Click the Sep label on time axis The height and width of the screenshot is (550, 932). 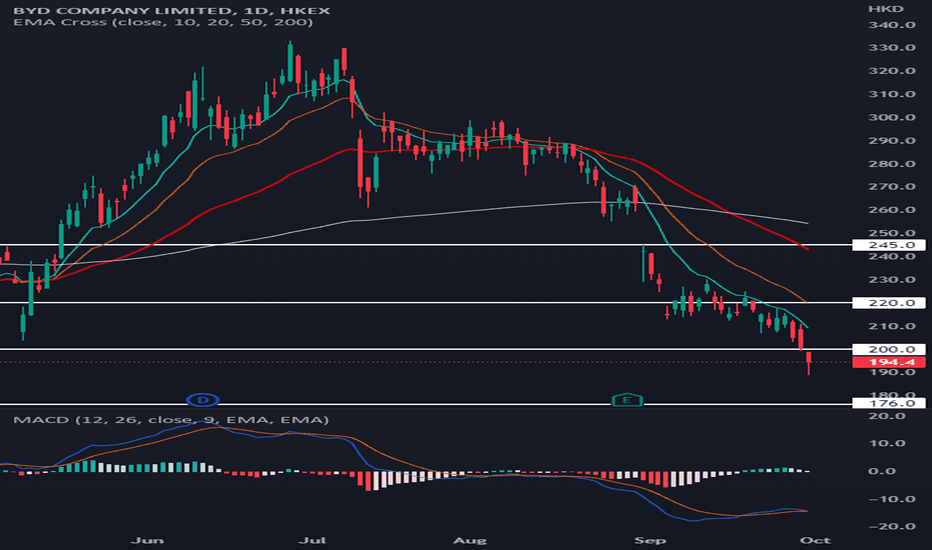coord(650,540)
